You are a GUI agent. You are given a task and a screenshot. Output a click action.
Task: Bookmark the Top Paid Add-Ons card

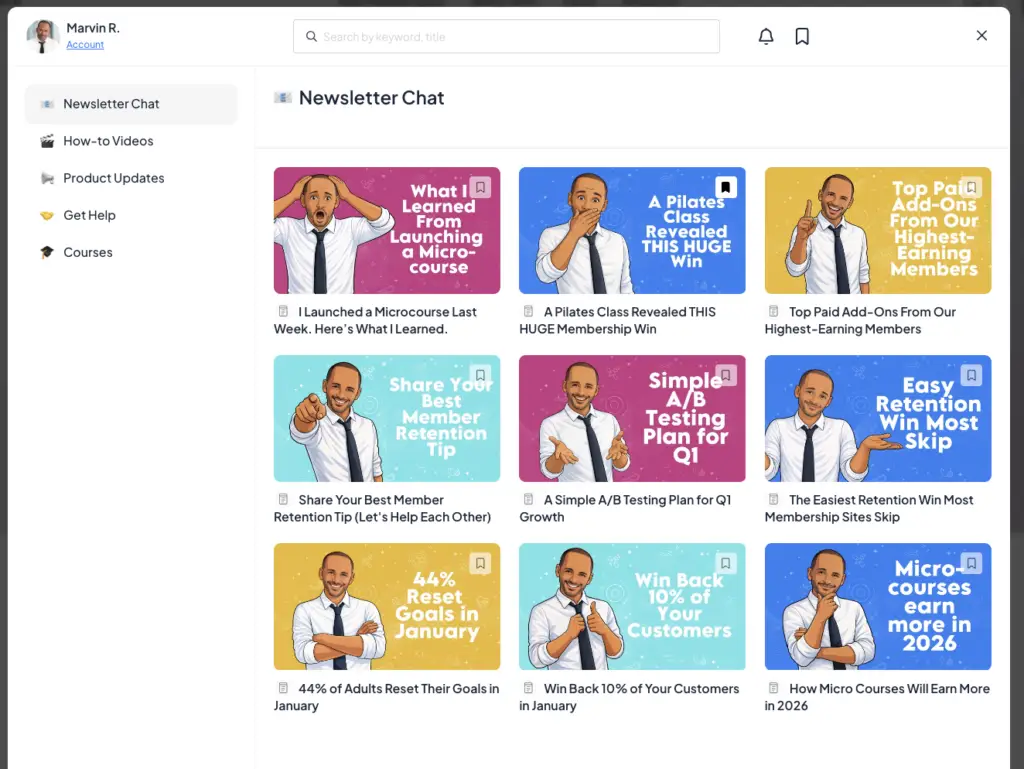(x=971, y=187)
